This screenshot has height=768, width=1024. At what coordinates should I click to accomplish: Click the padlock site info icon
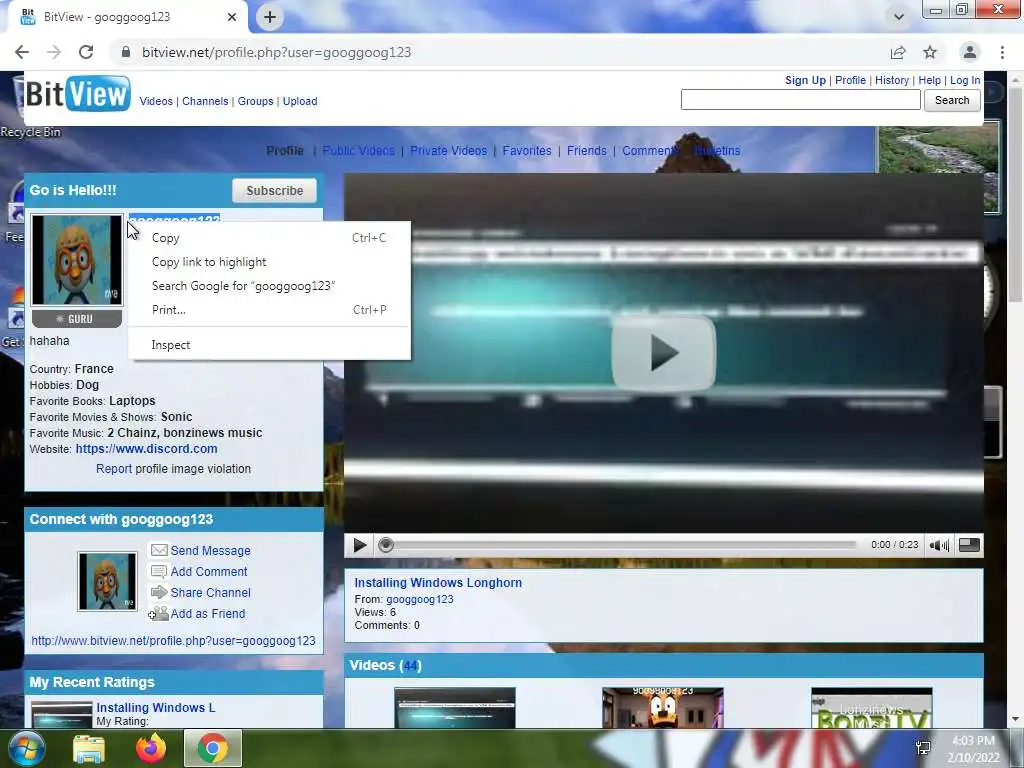coord(126,52)
